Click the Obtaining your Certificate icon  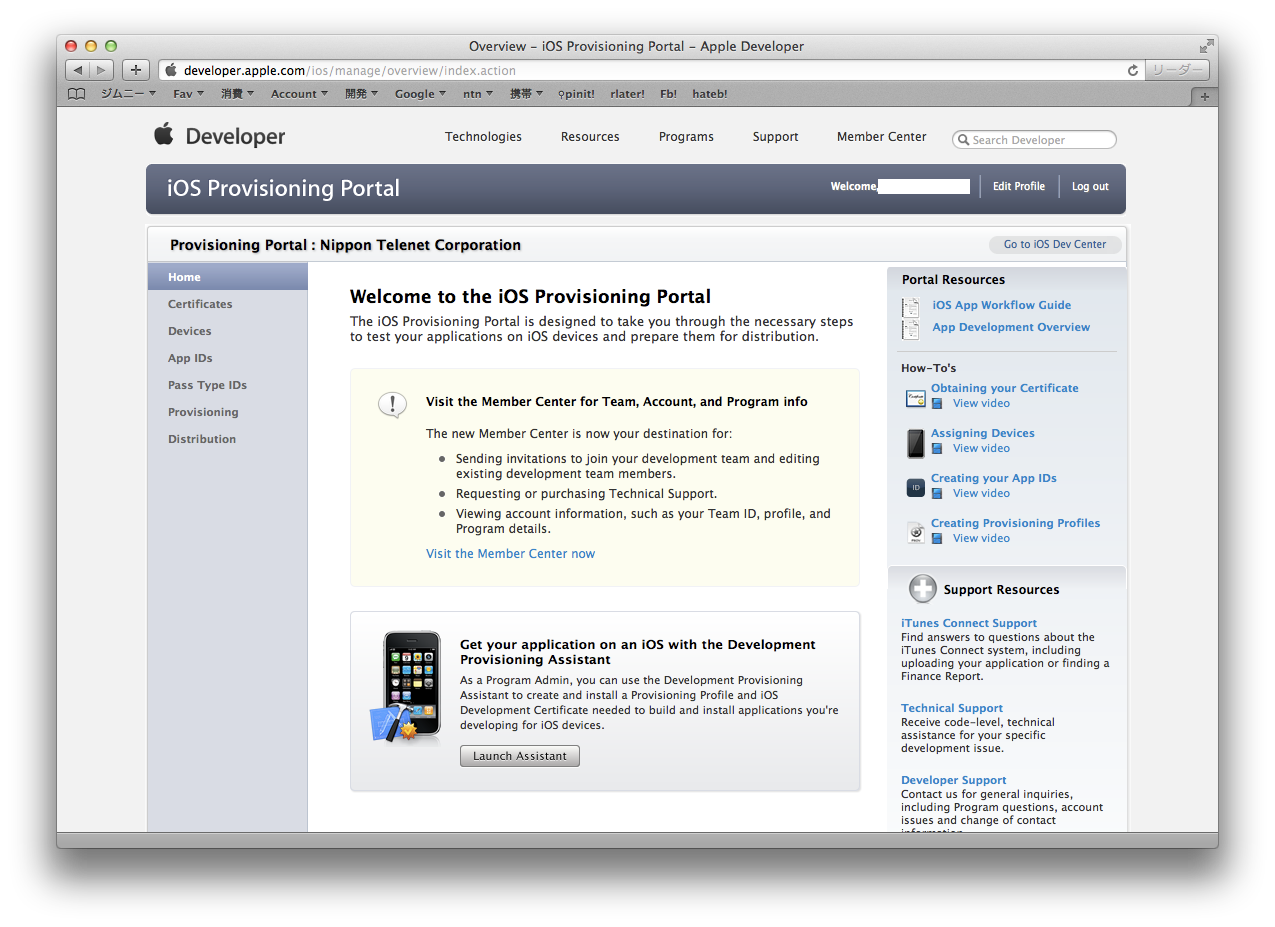915,398
